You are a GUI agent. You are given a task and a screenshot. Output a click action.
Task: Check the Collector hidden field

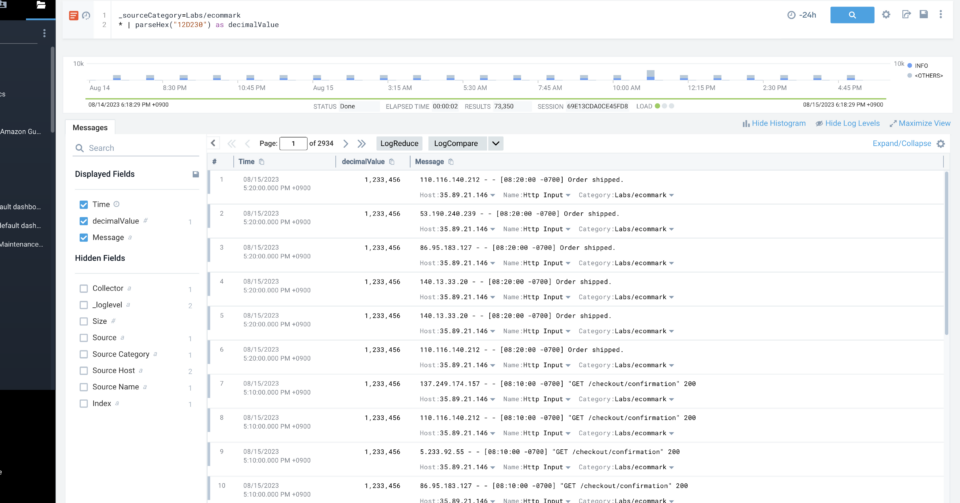tap(84, 288)
